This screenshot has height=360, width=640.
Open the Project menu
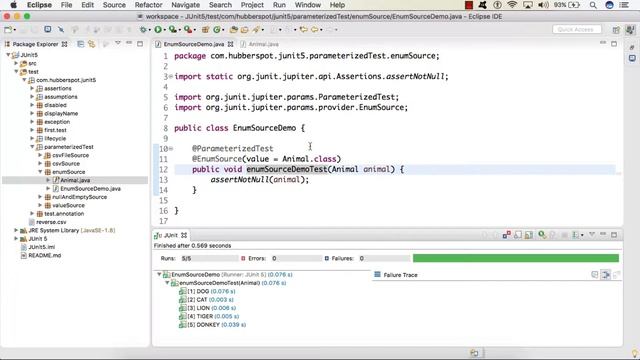coord(252,5)
